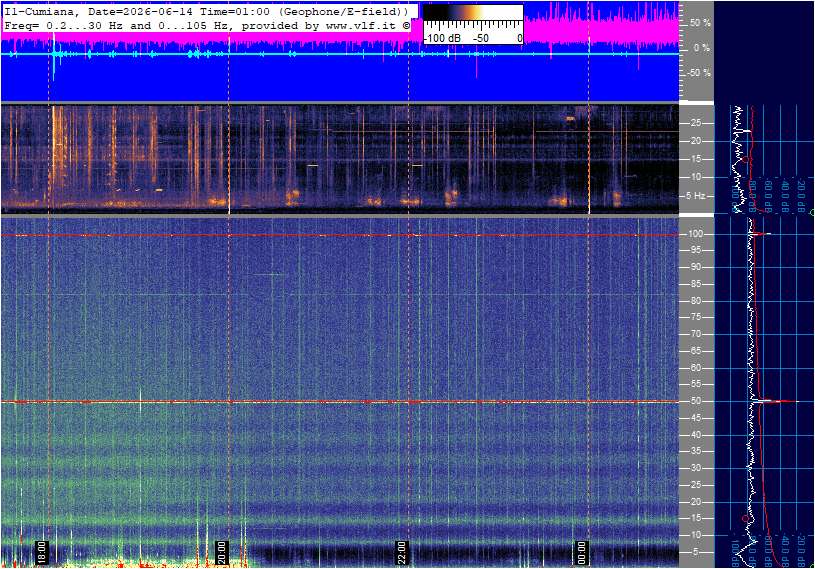This screenshot has height=569, width=815.
Task: Click the 85 tick on E-field axis
Action: click(x=695, y=284)
